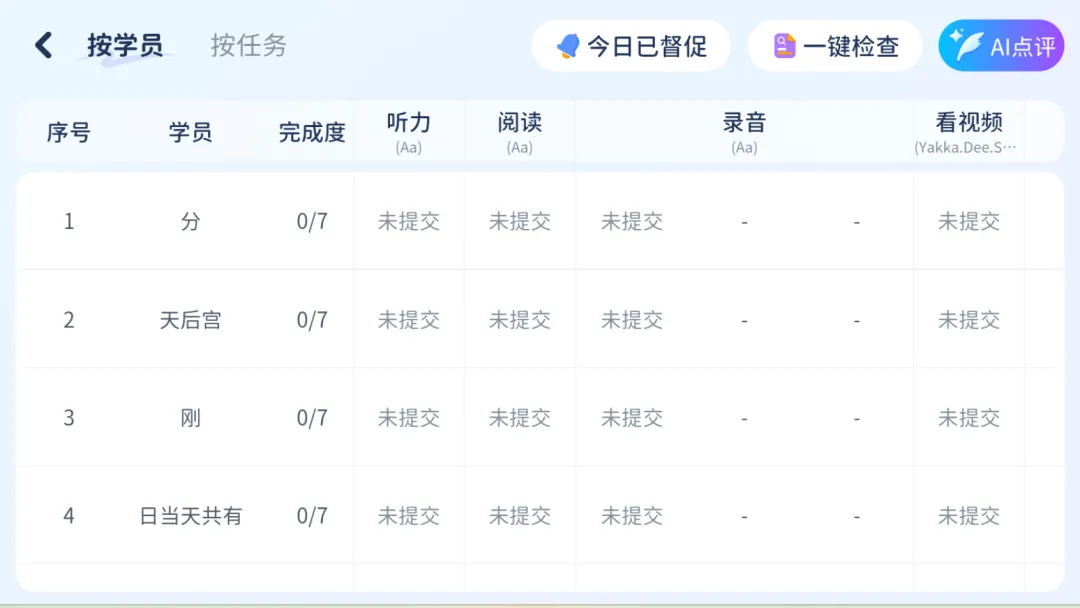This screenshot has height=608, width=1080.
Task: Click the clipboard icon for 一键检查
Action: pyautogui.click(x=785, y=46)
